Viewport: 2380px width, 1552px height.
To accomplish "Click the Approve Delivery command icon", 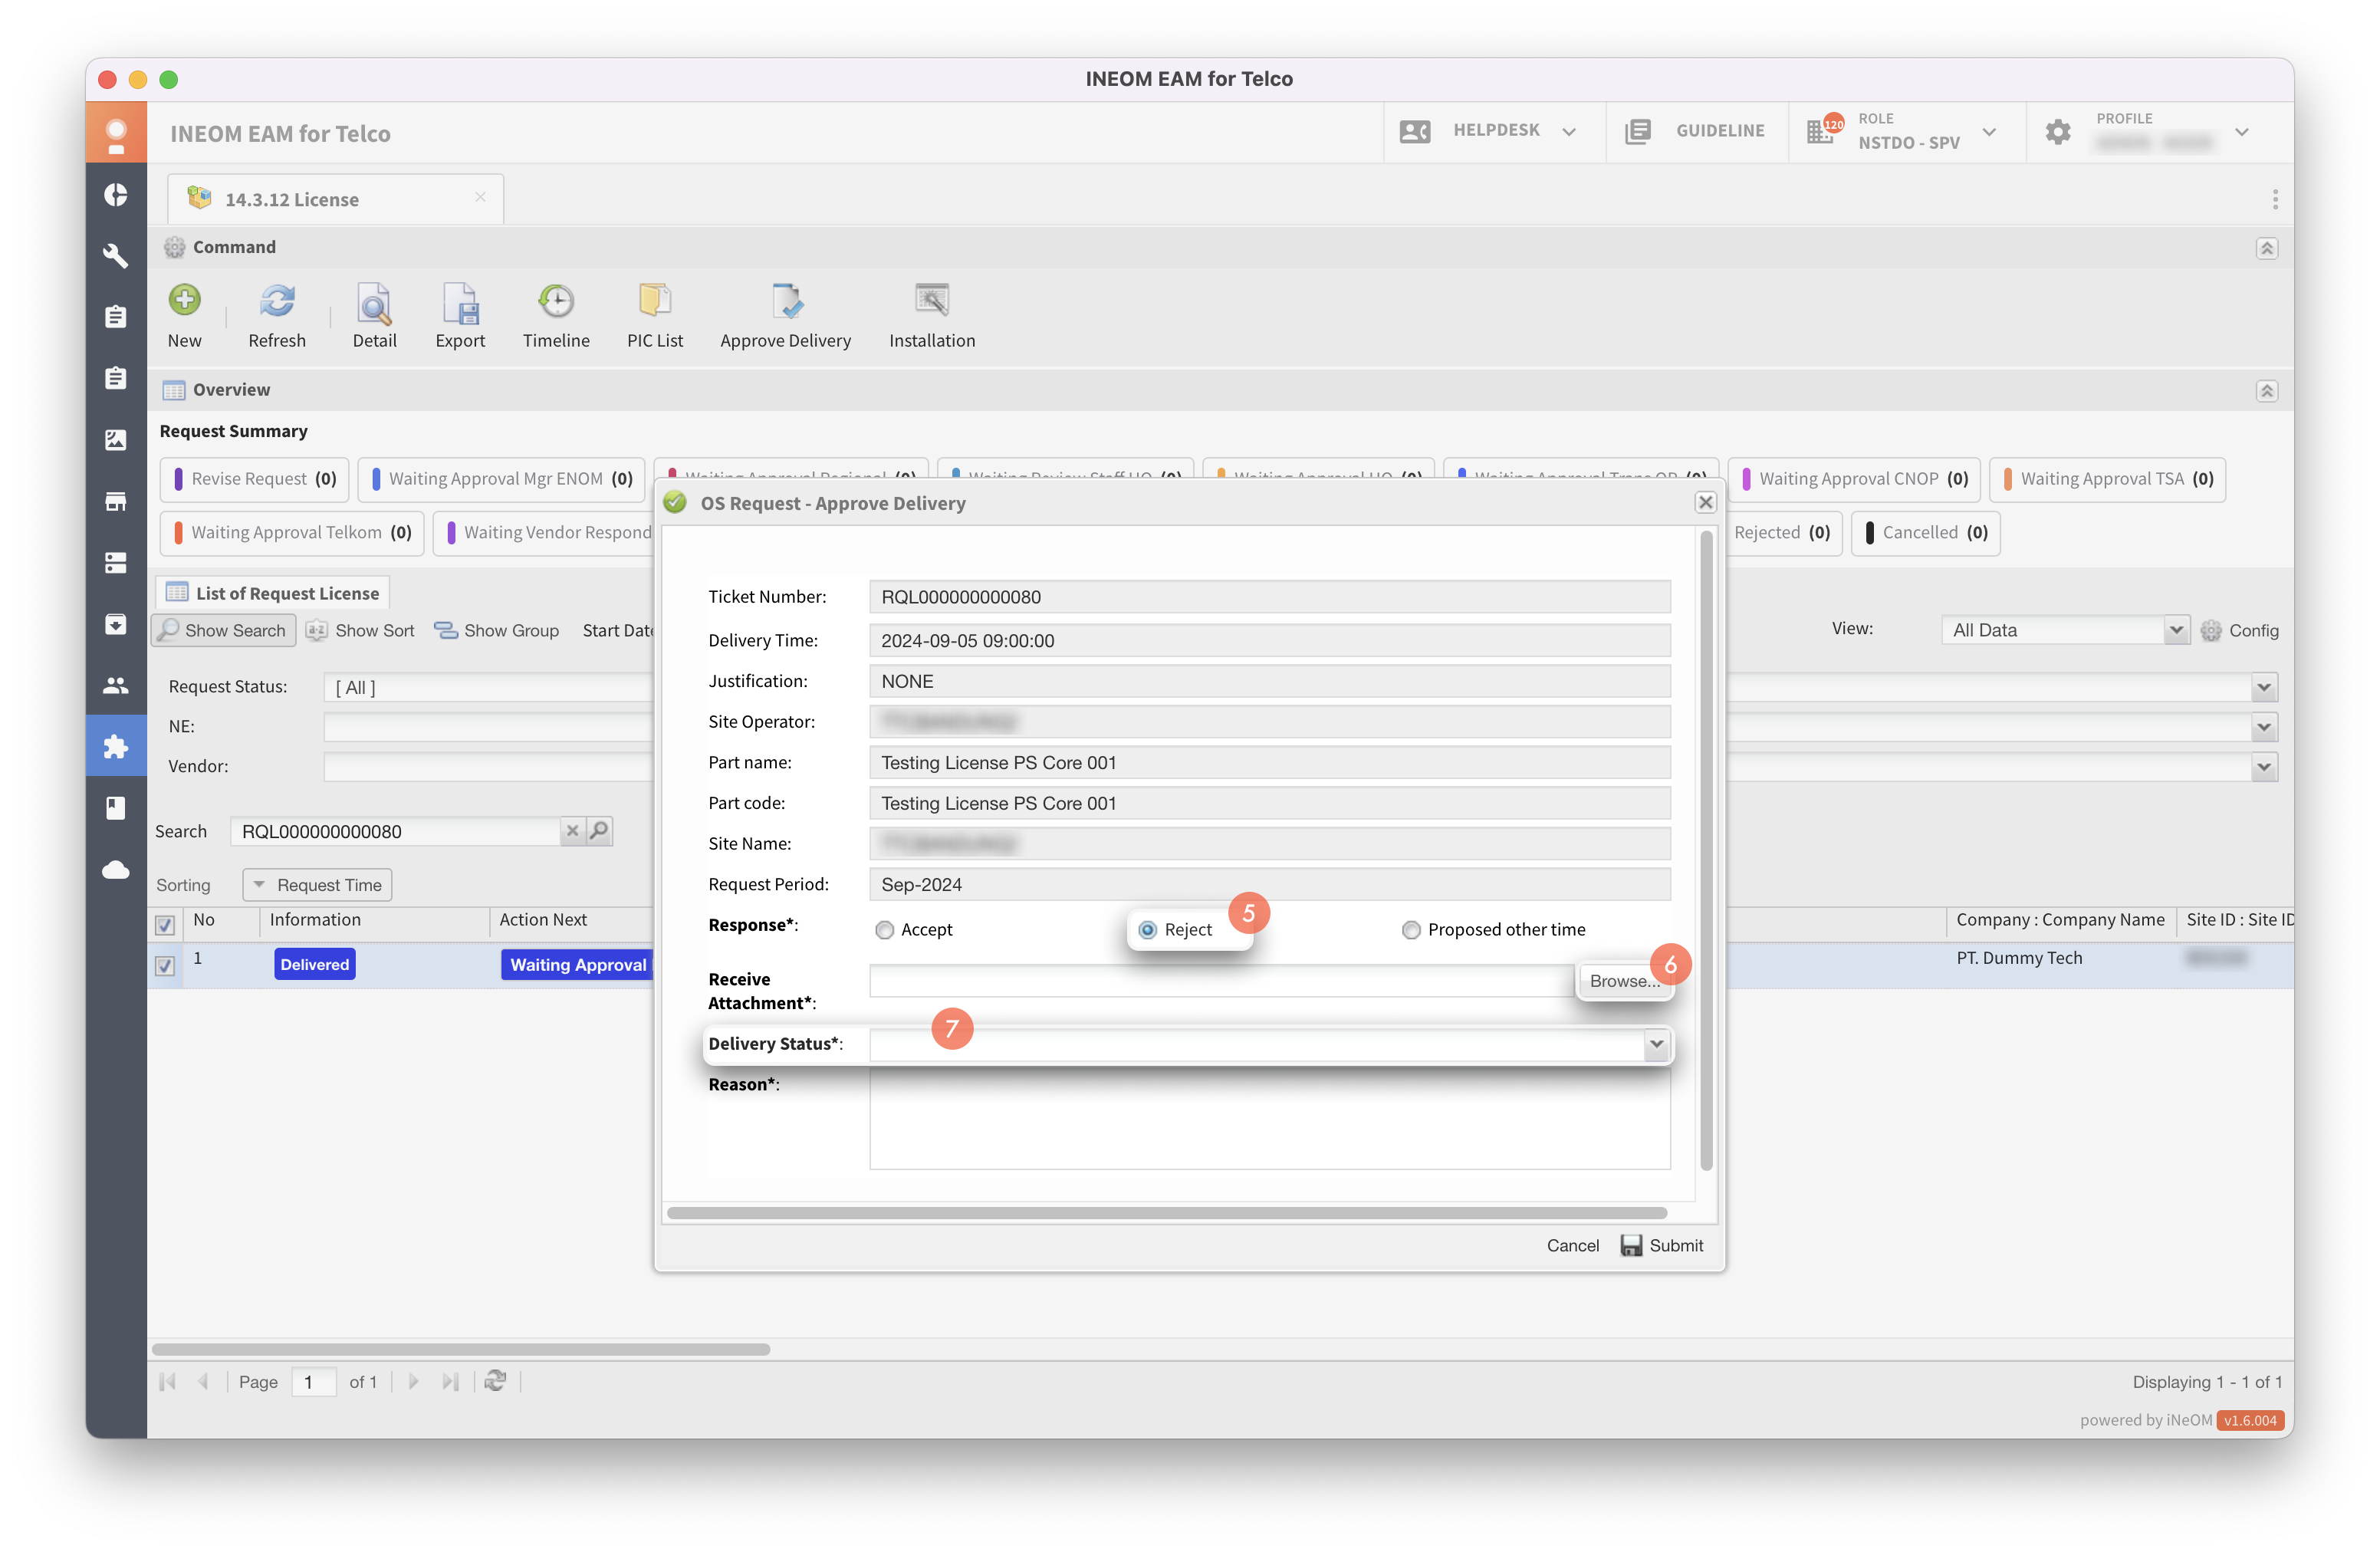I will tap(786, 300).
